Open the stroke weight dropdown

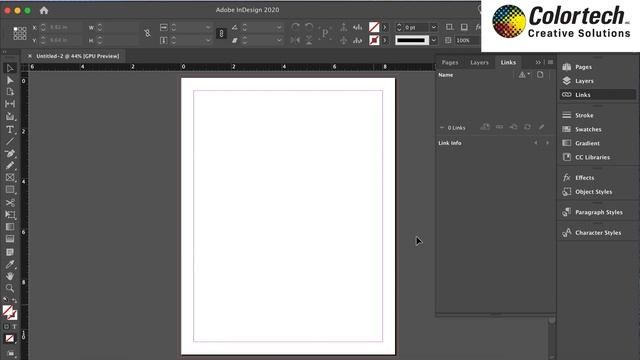434,27
